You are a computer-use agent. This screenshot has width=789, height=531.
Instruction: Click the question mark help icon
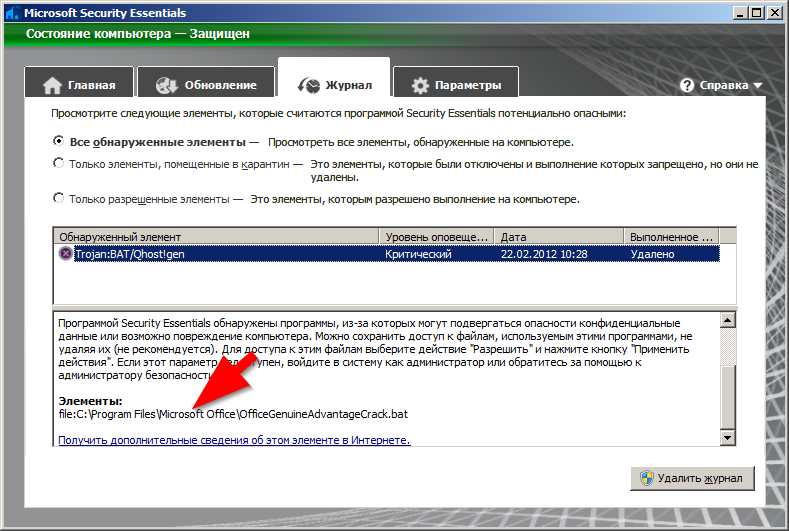(687, 85)
